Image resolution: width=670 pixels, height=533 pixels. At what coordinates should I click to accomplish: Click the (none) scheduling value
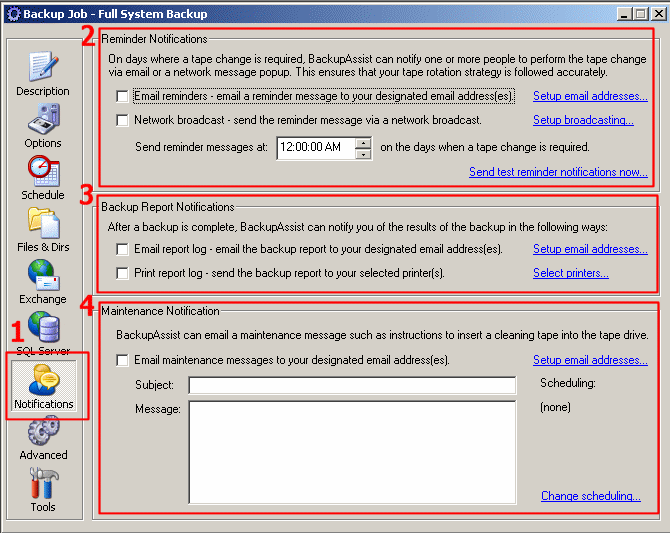555,407
